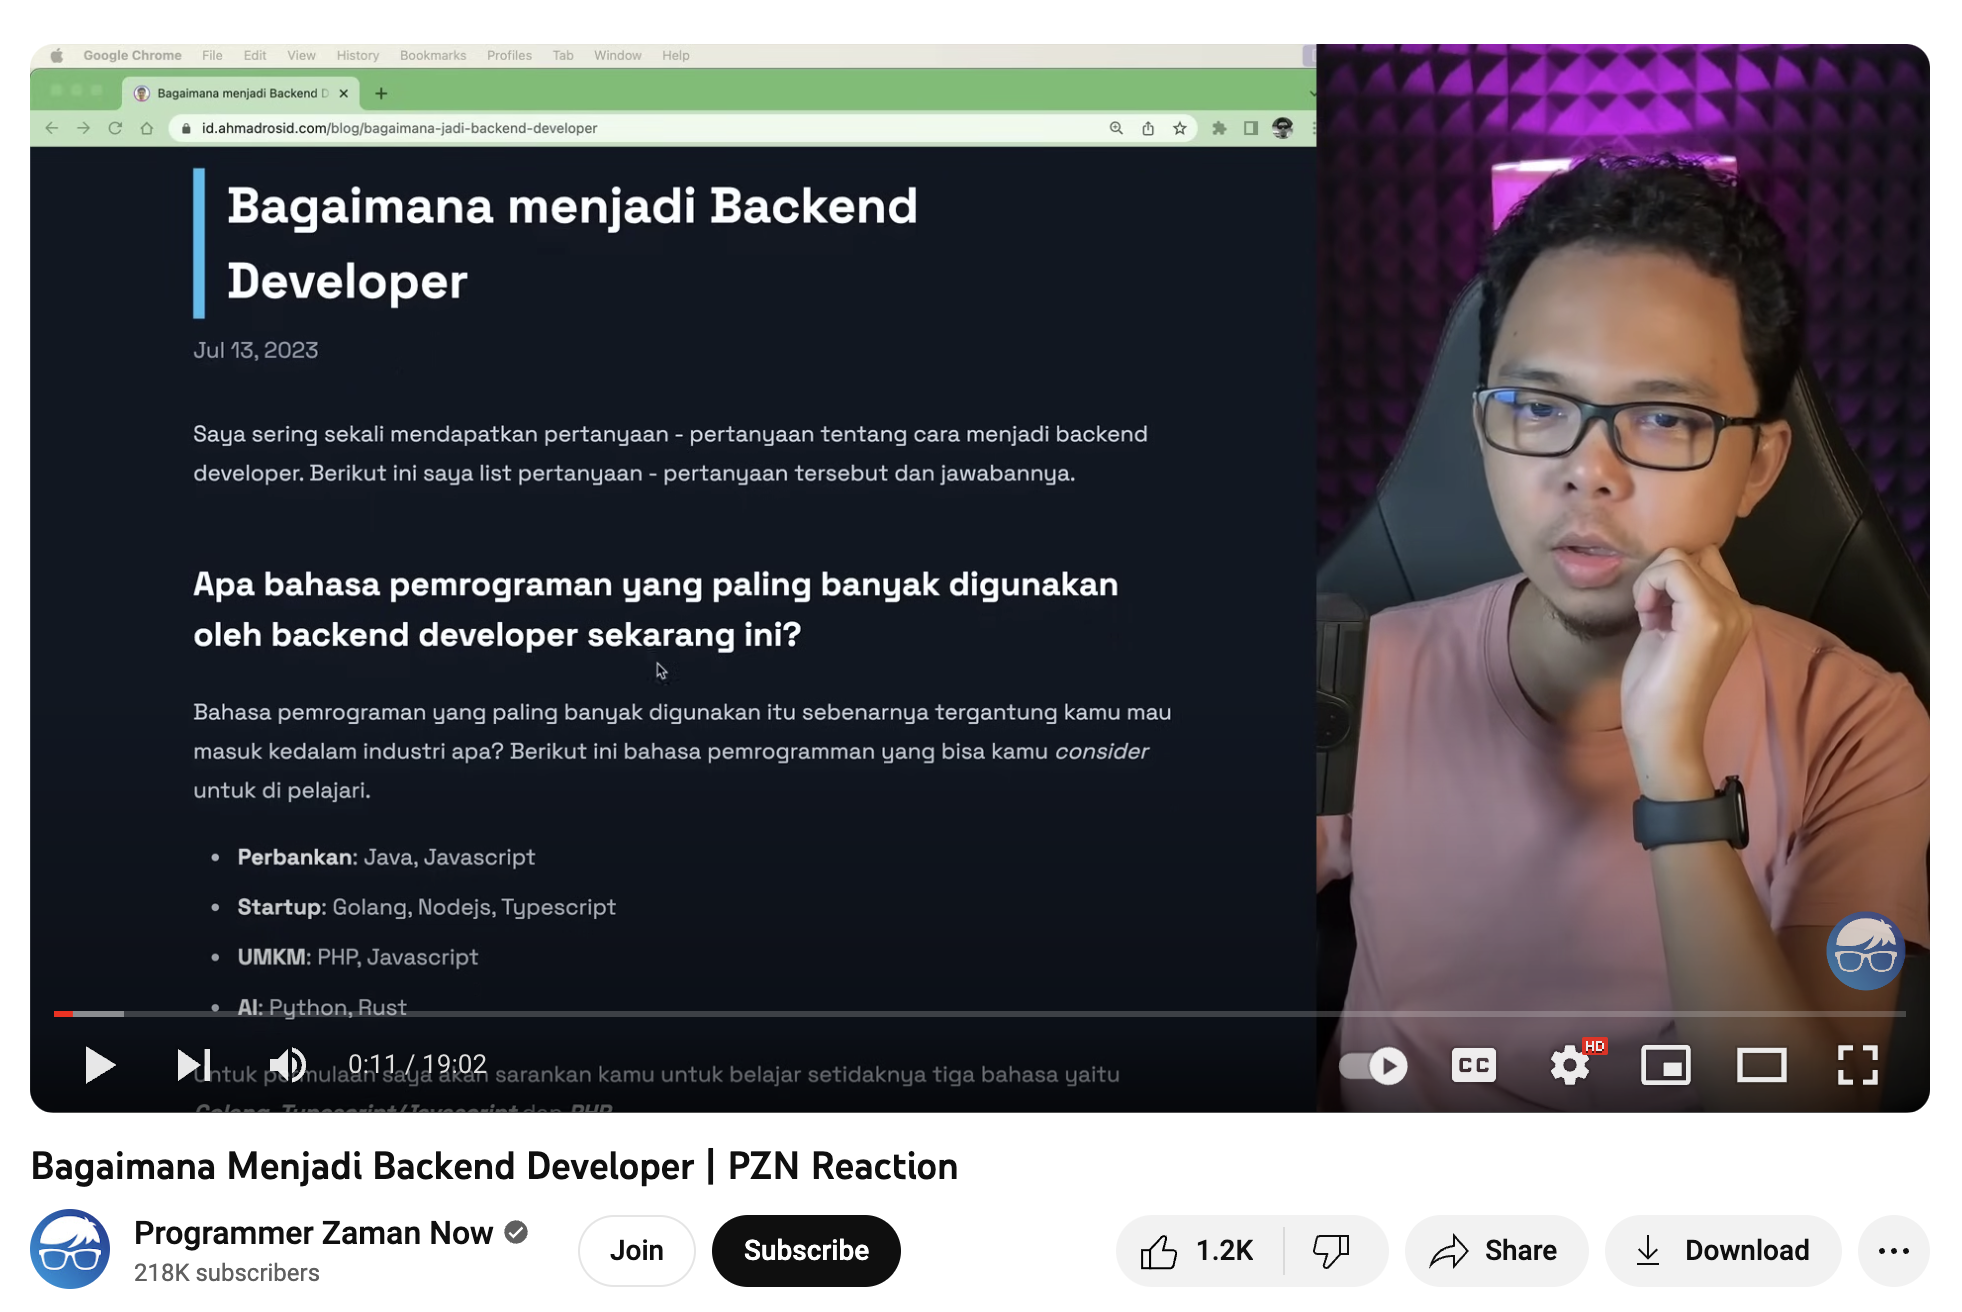Click the Join button
This screenshot has width=1962, height=1312.
coord(636,1251)
